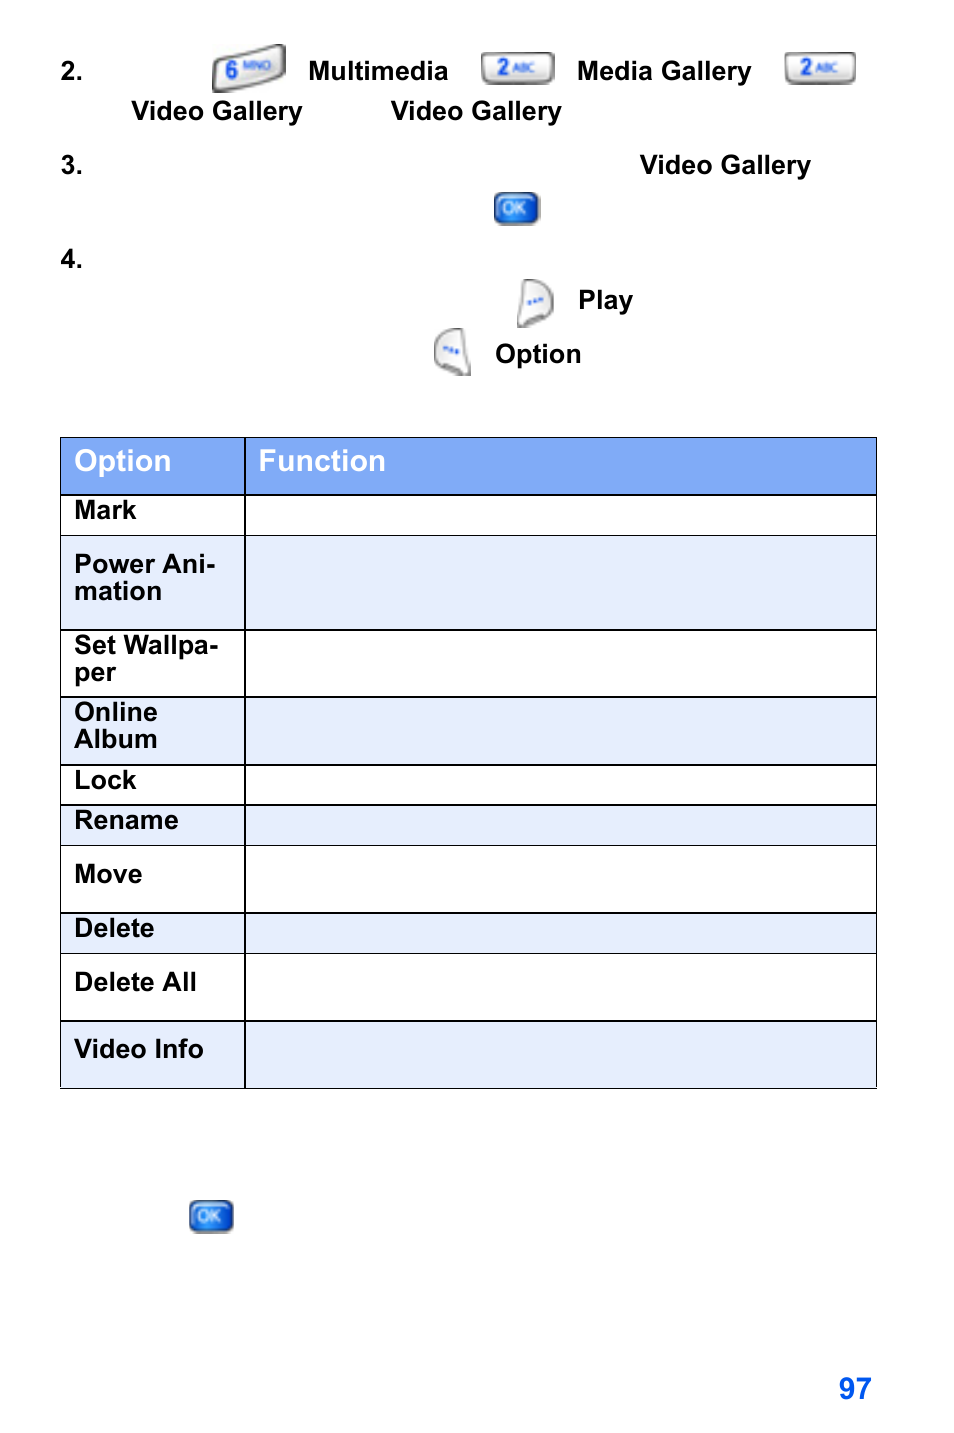Select the Multimedia label in step 2

tap(378, 71)
